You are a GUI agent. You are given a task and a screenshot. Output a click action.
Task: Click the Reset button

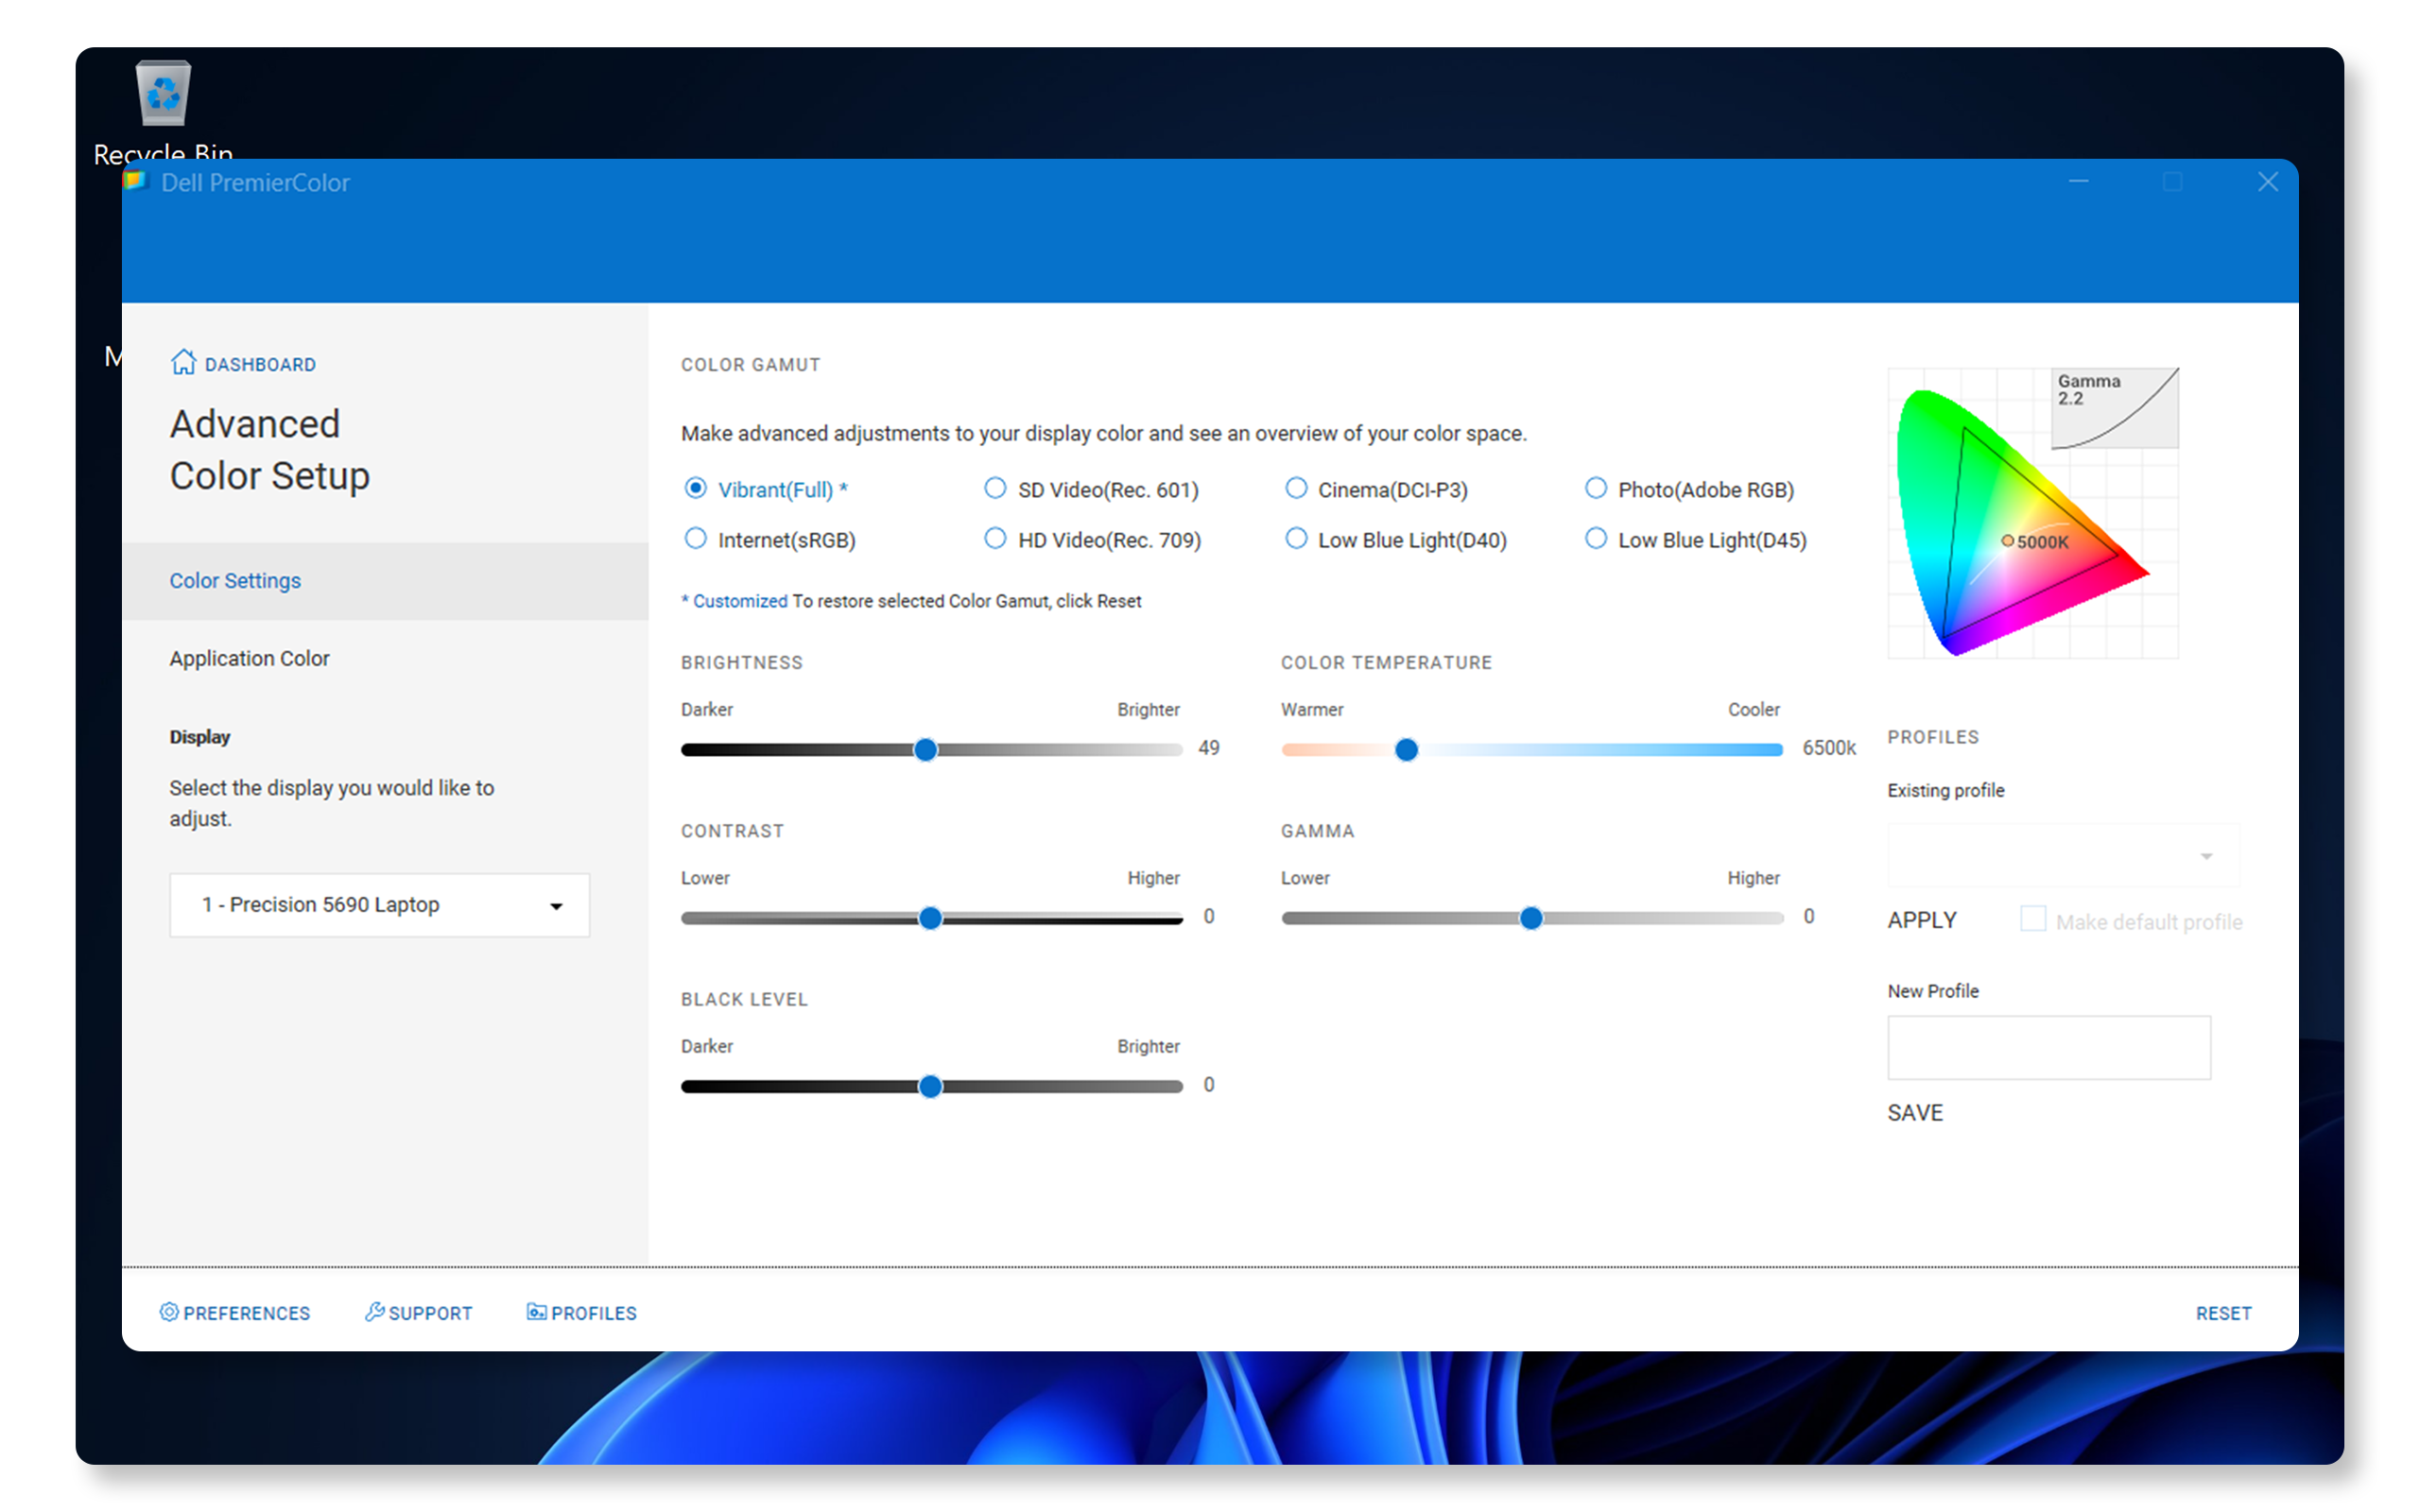(2224, 1313)
